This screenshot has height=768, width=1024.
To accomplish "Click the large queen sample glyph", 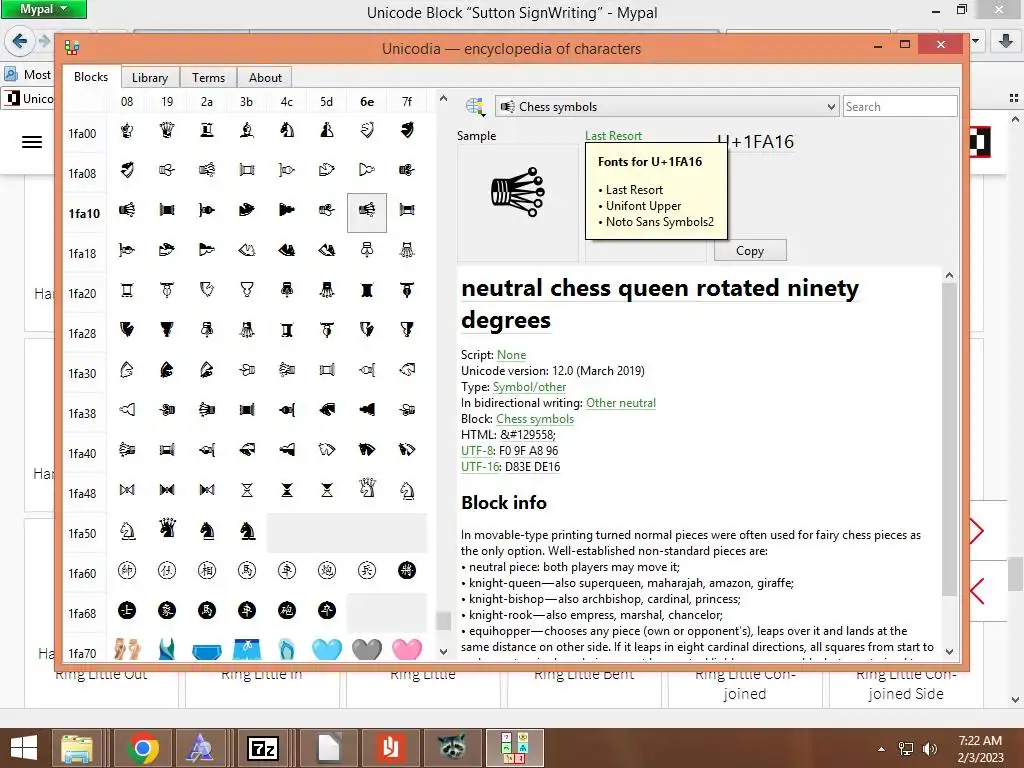I will point(517,193).
